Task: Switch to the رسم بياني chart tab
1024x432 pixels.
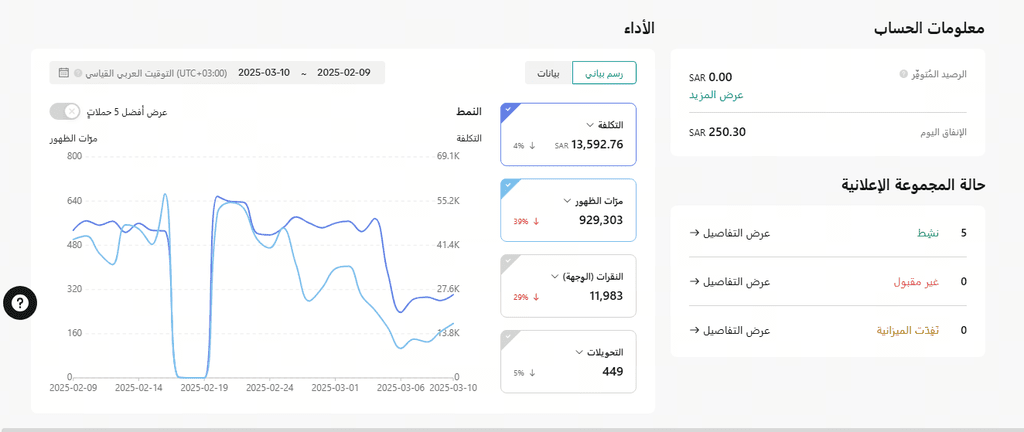Action: 604,73
